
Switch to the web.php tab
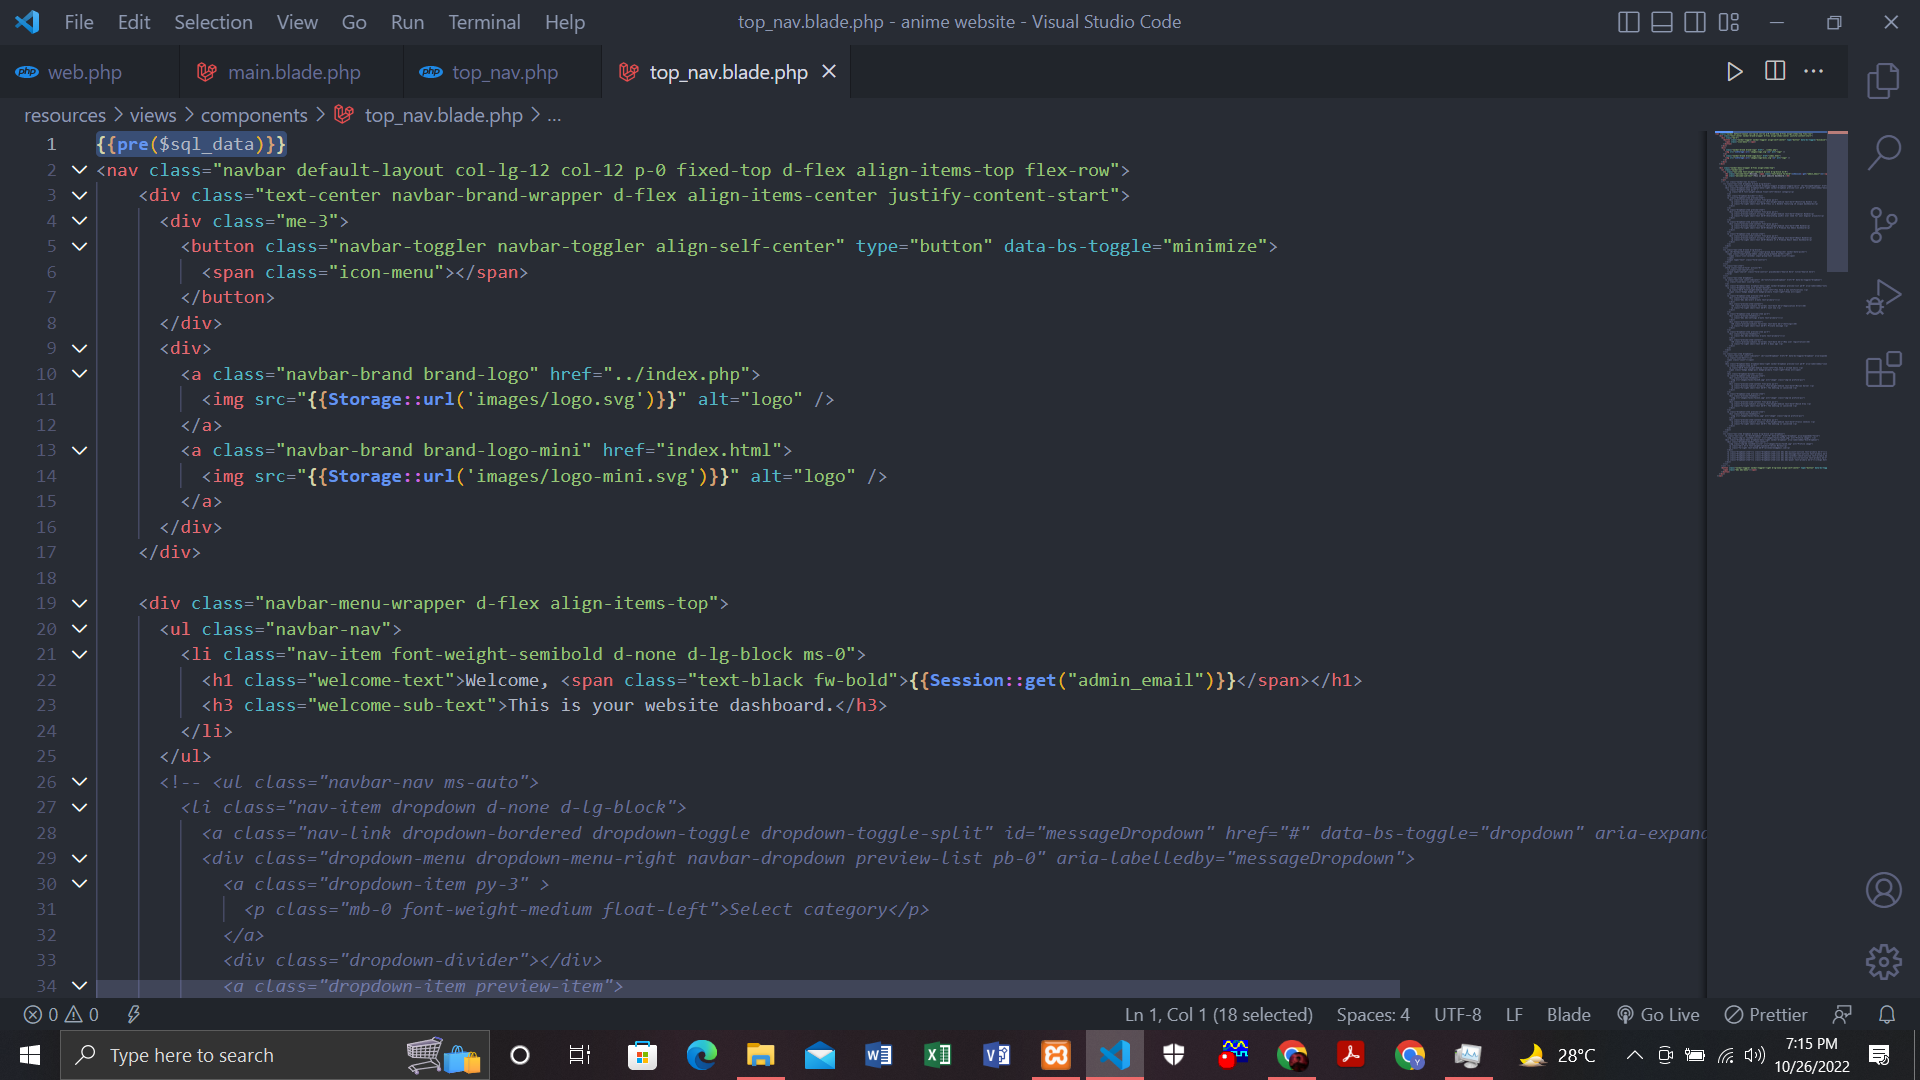90,72
